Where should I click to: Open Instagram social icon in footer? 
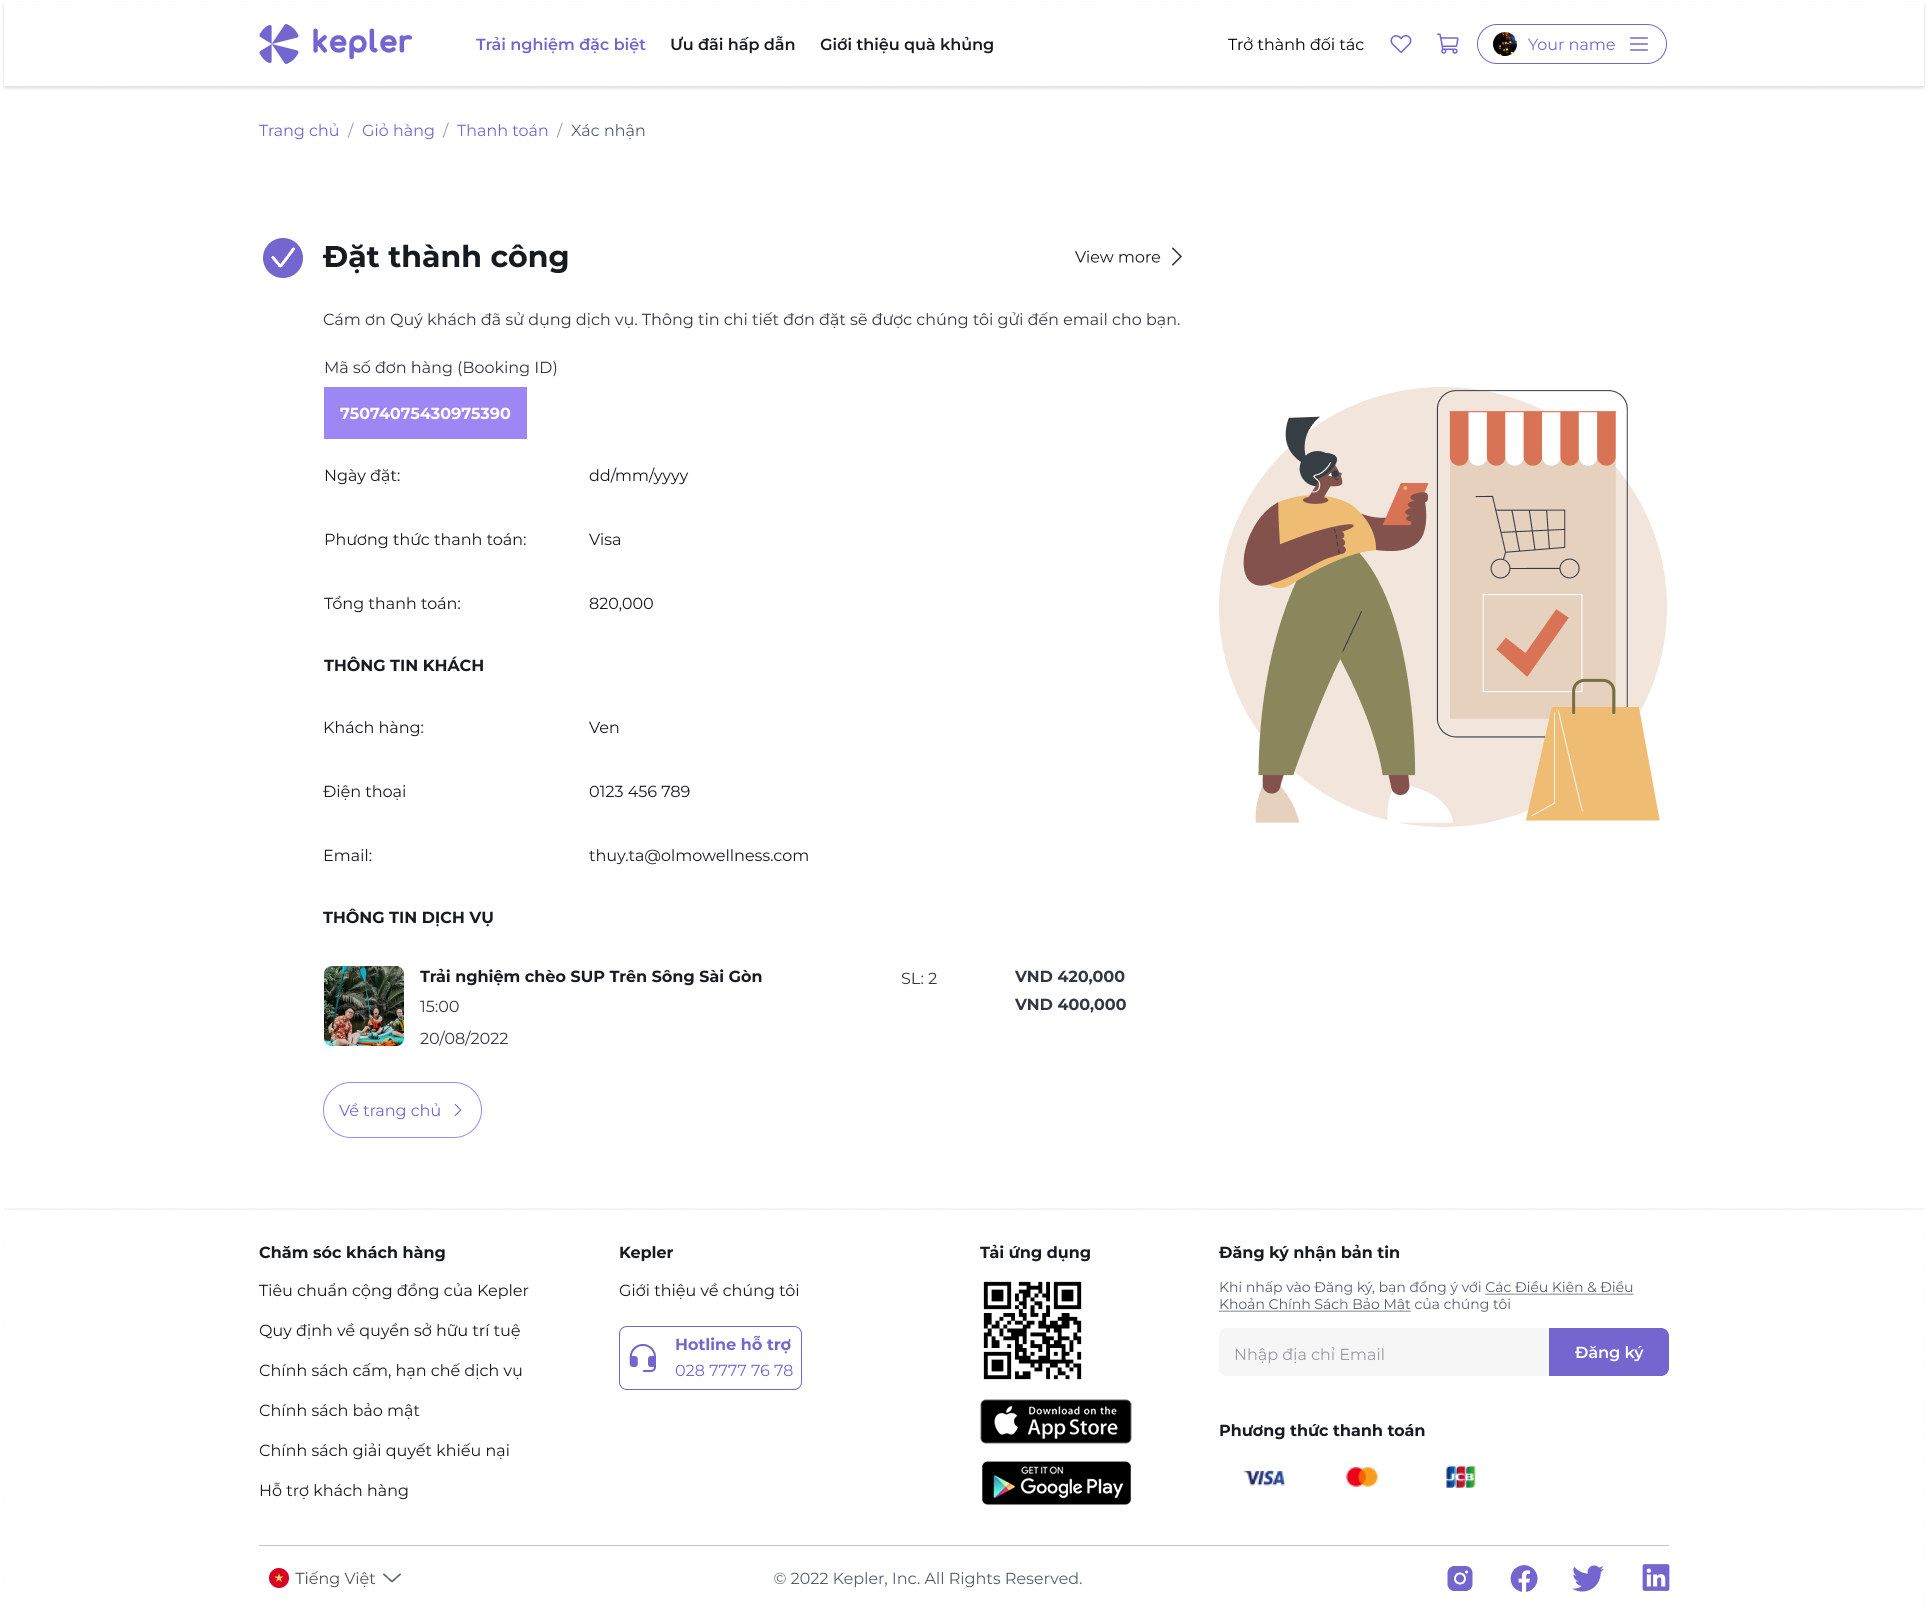(x=1459, y=1578)
